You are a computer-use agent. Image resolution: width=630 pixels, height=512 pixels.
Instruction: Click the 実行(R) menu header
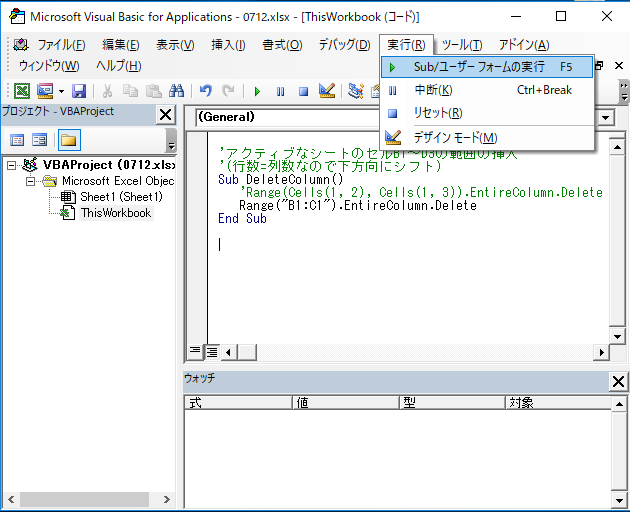click(406, 45)
